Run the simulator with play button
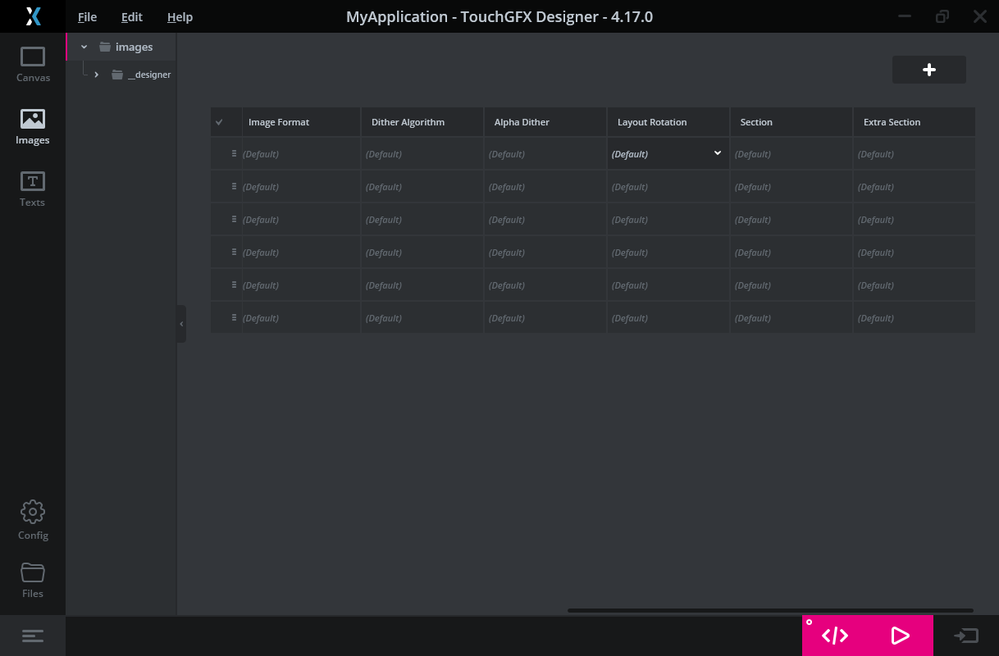This screenshot has width=999, height=656. pos(900,636)
